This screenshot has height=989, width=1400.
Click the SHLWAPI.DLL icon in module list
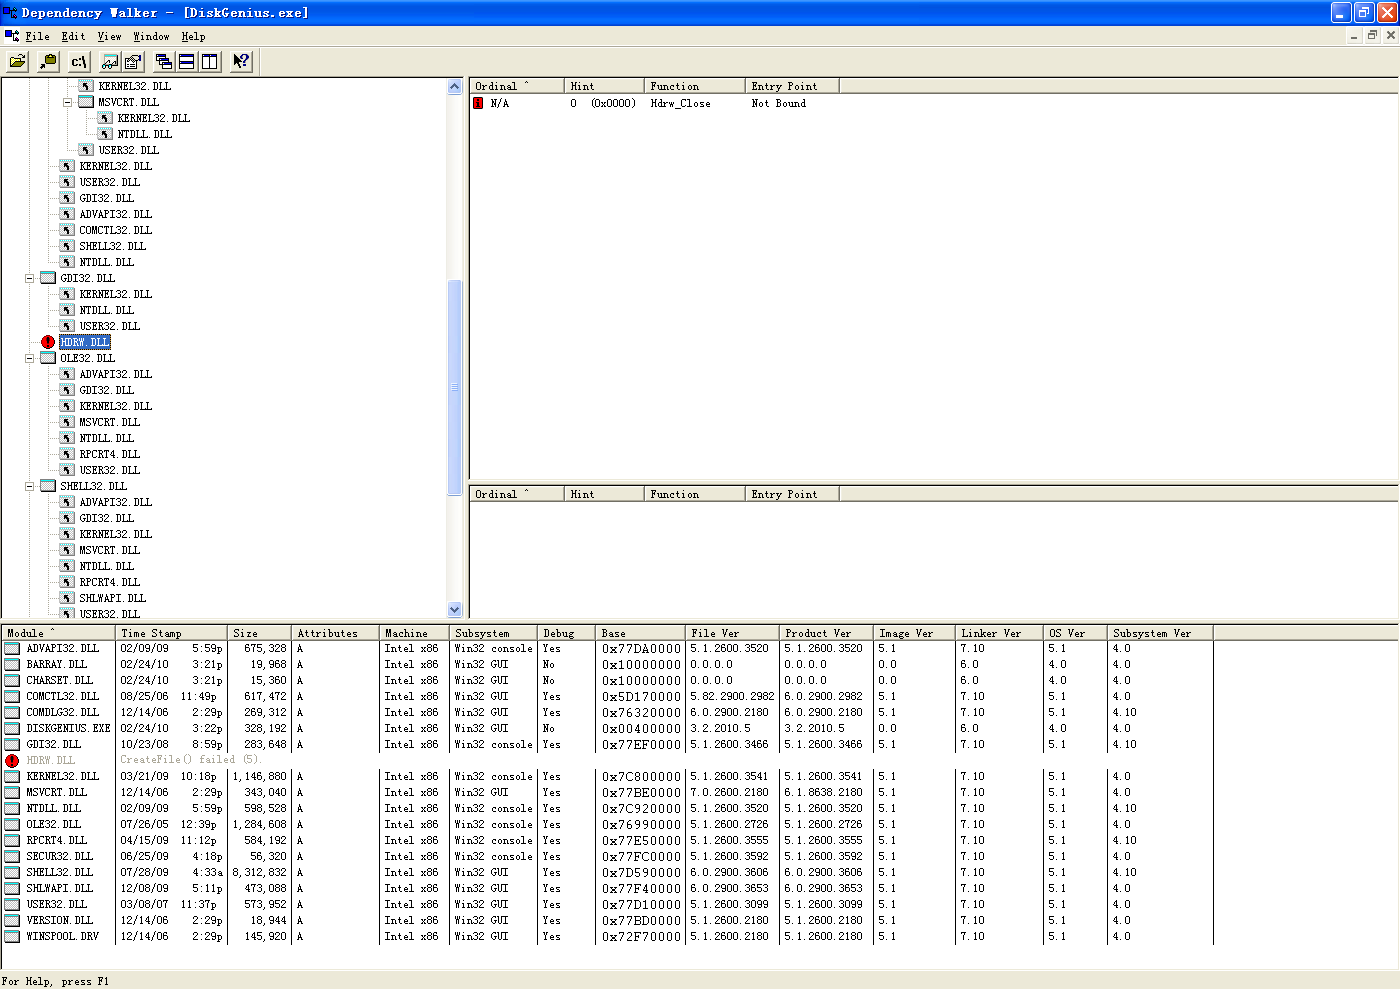[12, 888]
